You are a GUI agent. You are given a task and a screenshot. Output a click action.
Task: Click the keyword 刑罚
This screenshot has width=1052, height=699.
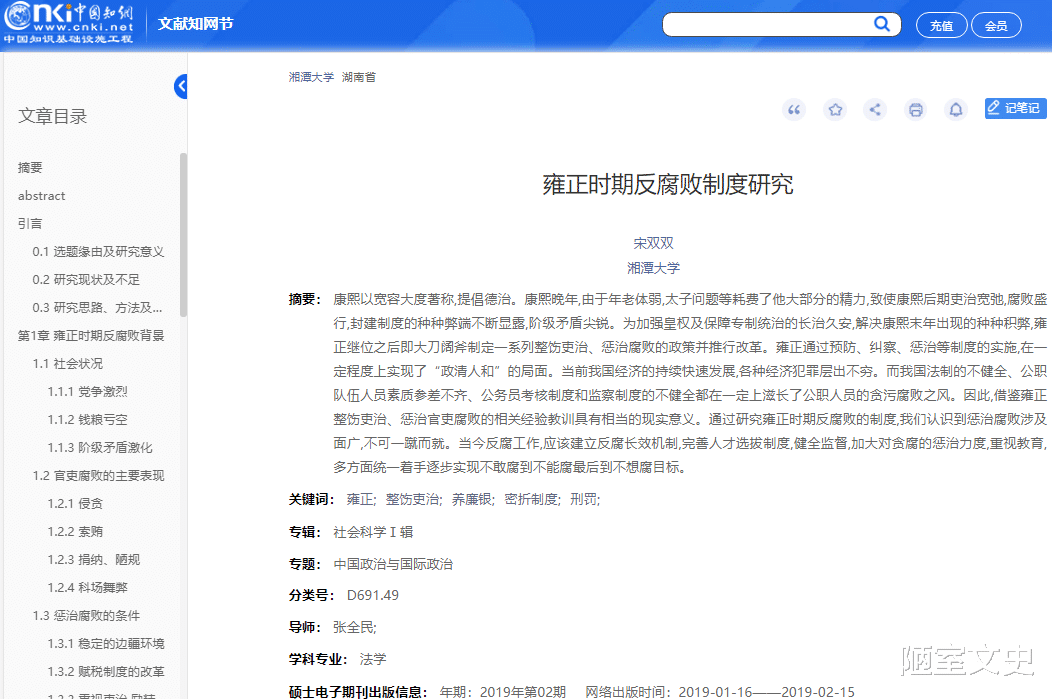[584, 500]
